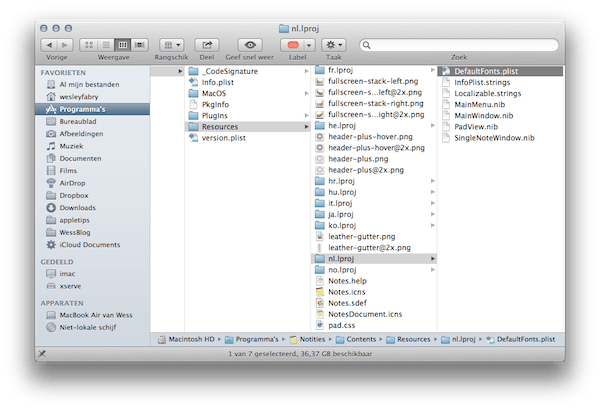Go back with the Vorige back arrow

tap(49, 45)
